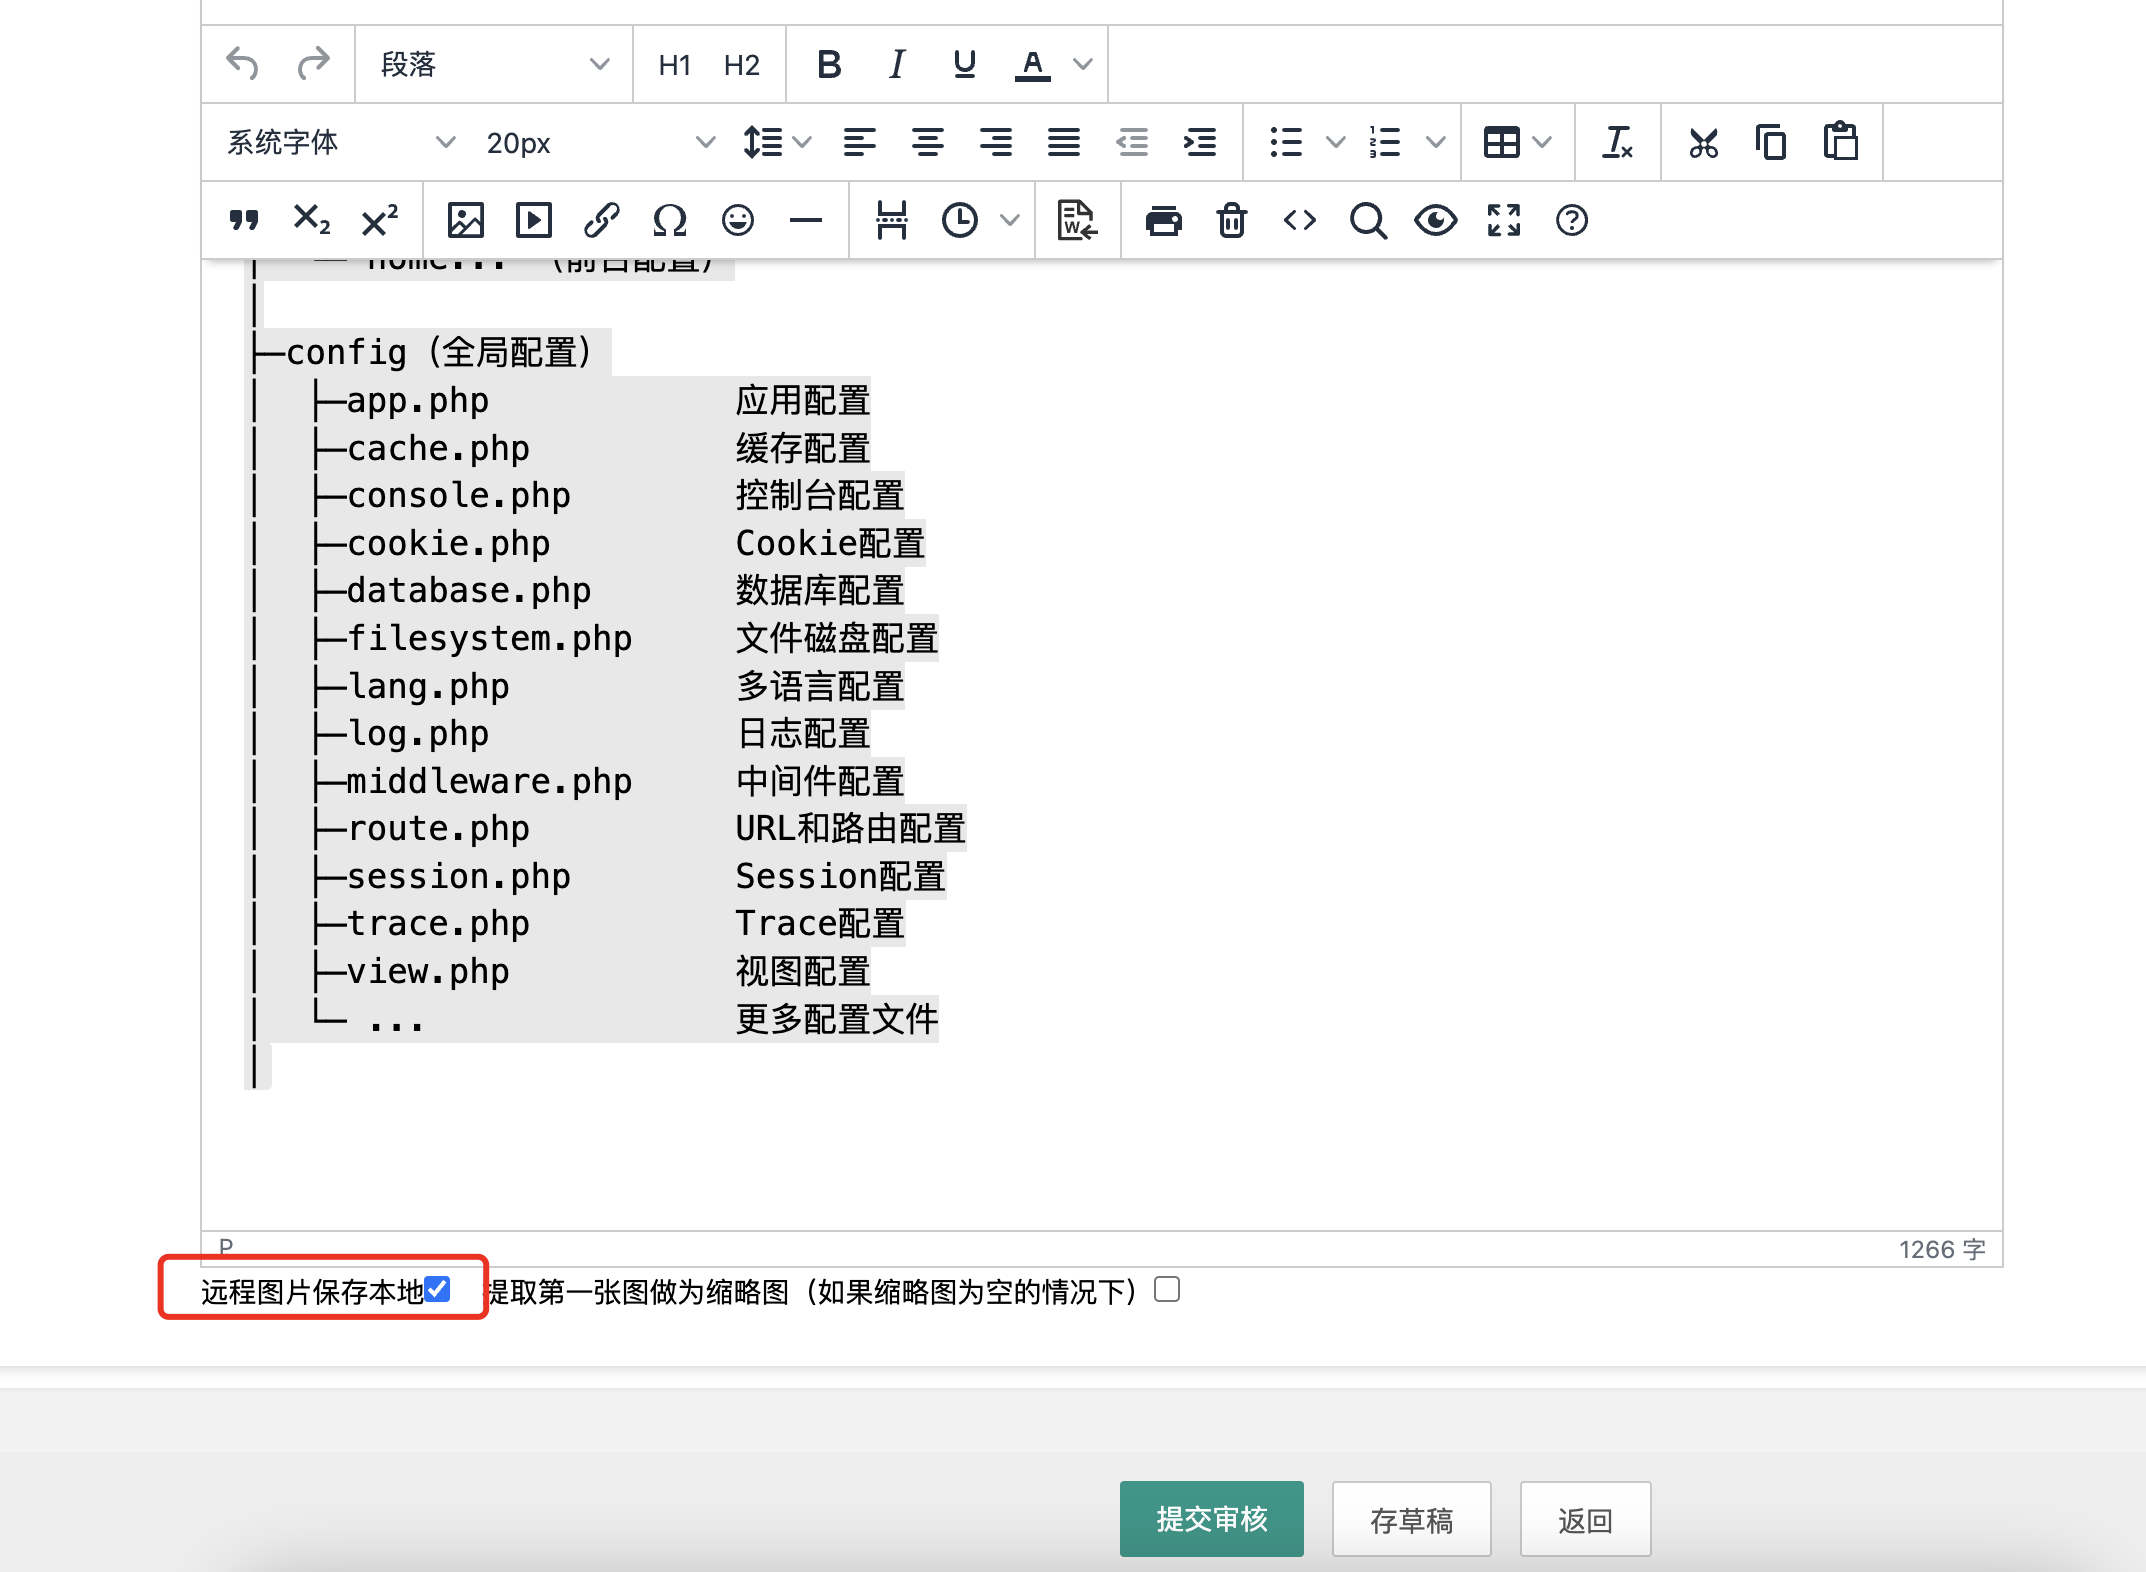Clear text formatting
The height and width of the screenshot is (1572, 2146).
click(1617, 143)
